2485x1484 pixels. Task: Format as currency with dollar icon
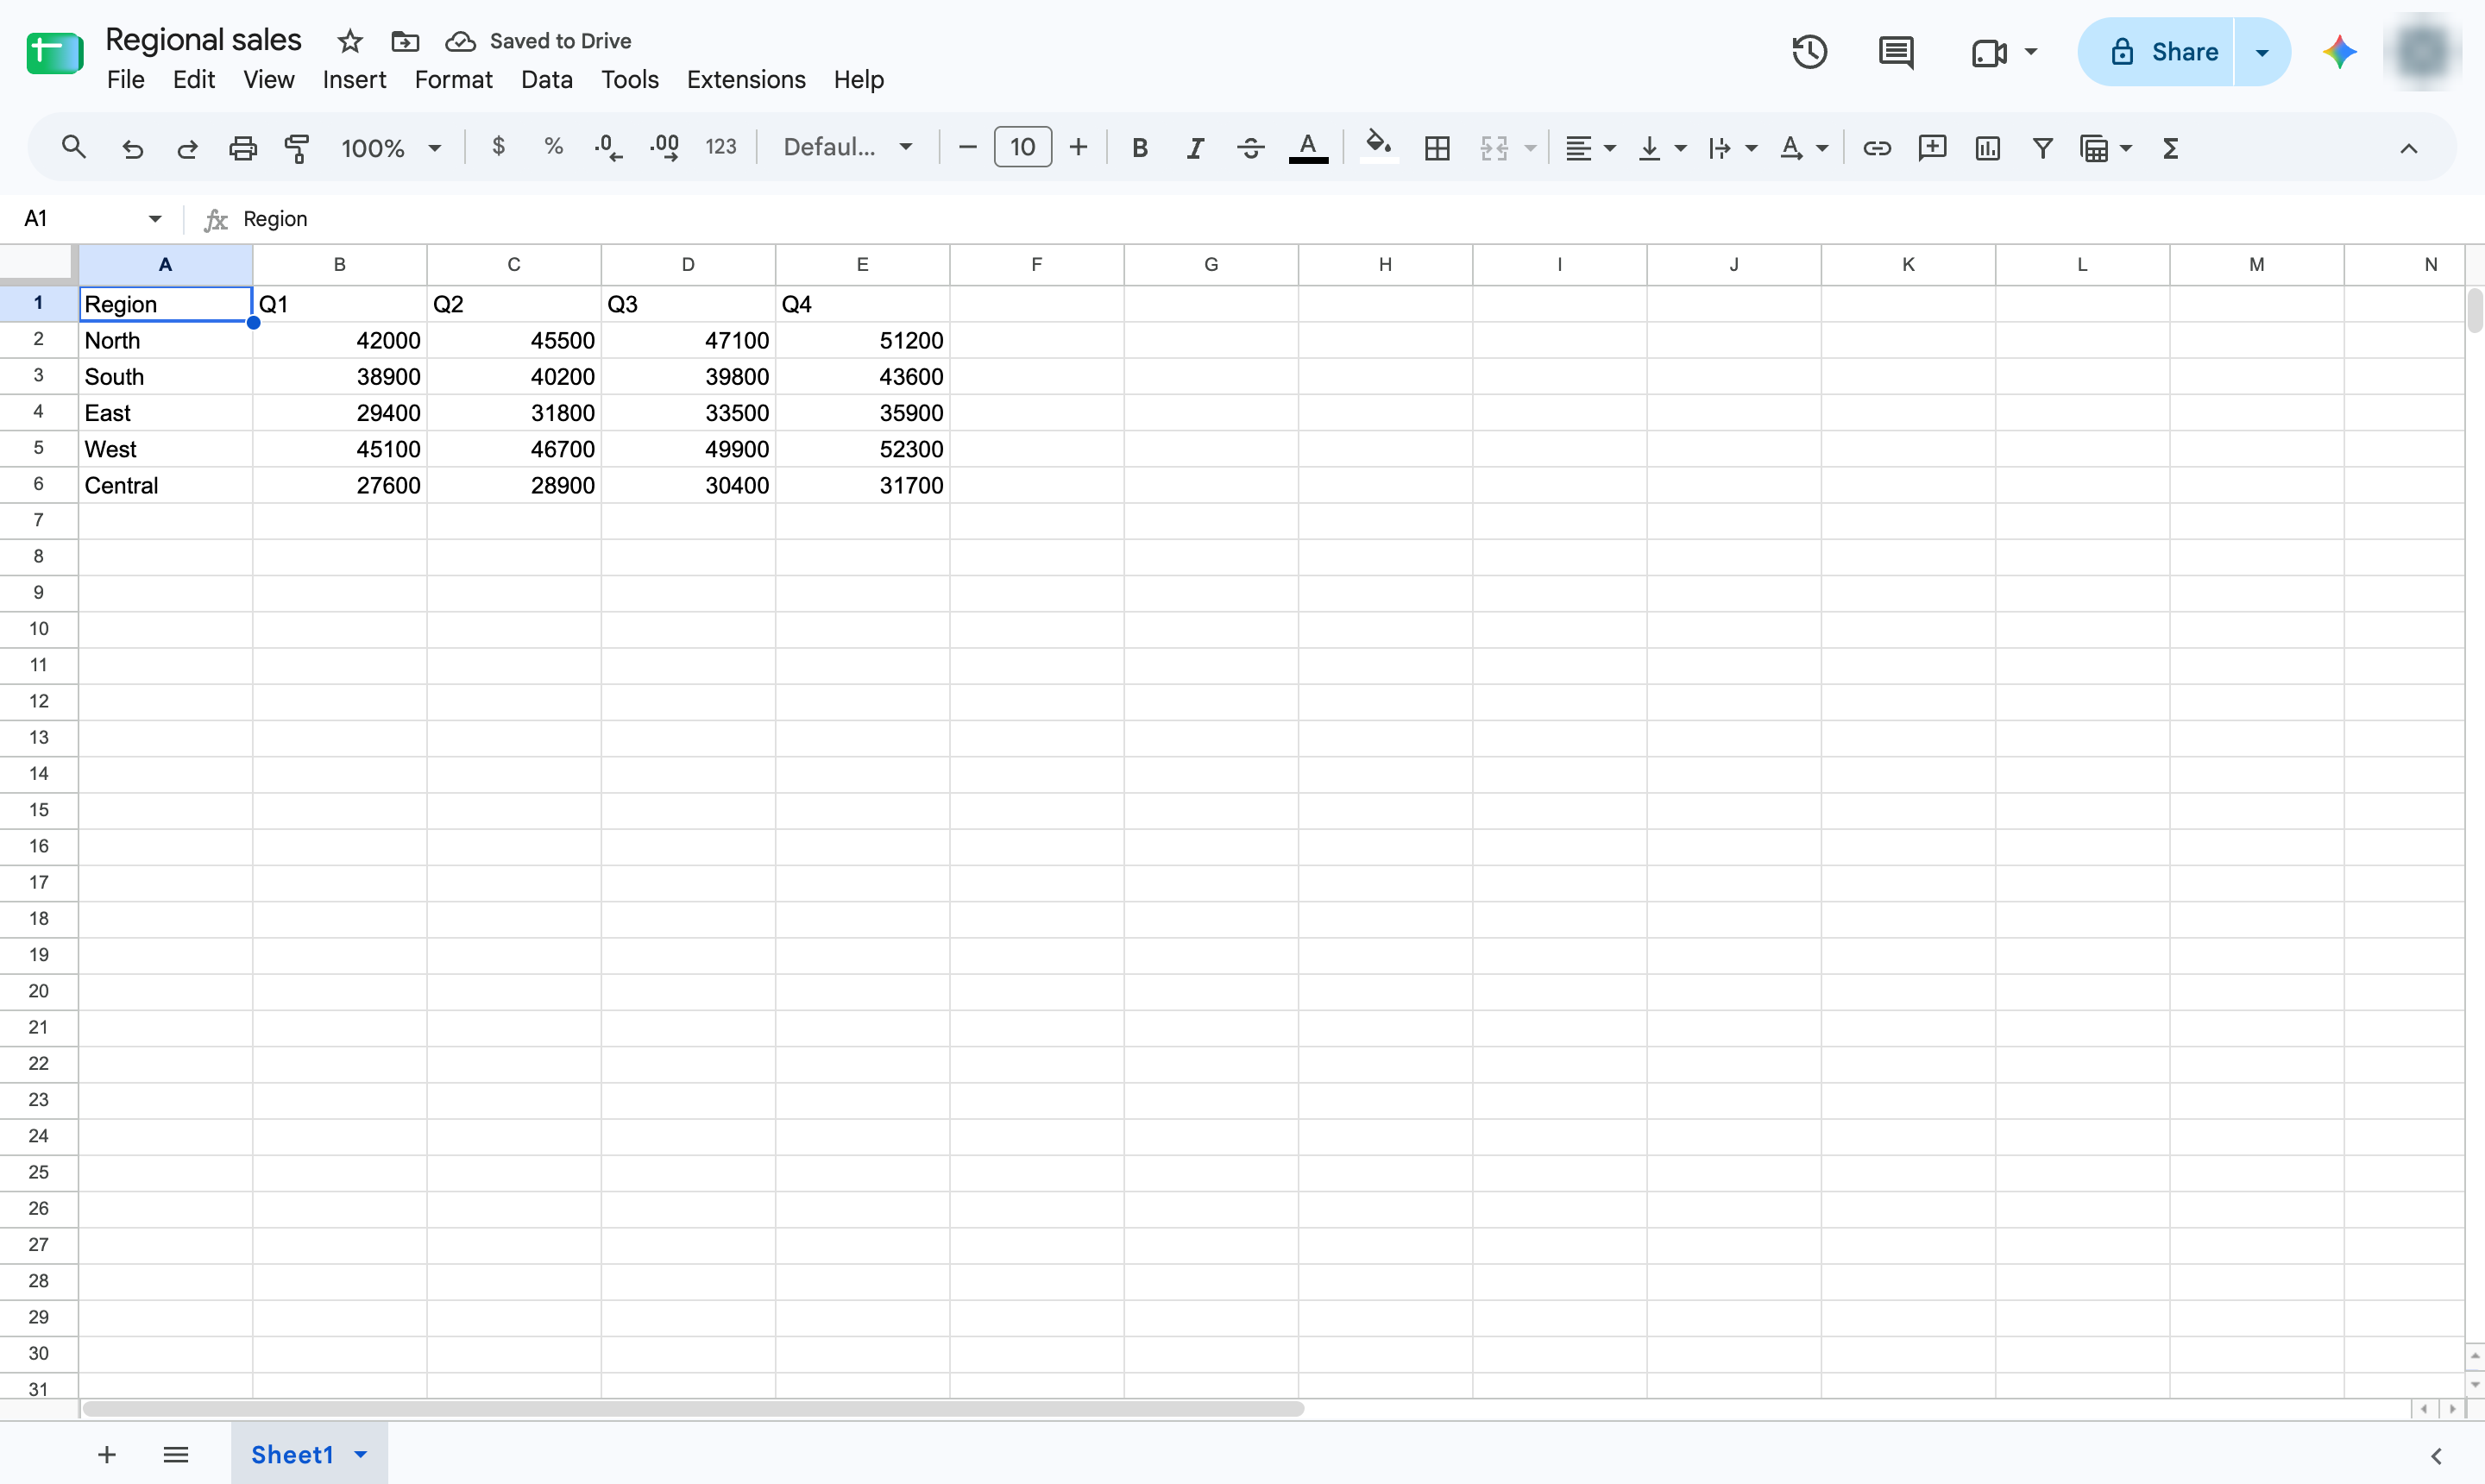point(498,147)
